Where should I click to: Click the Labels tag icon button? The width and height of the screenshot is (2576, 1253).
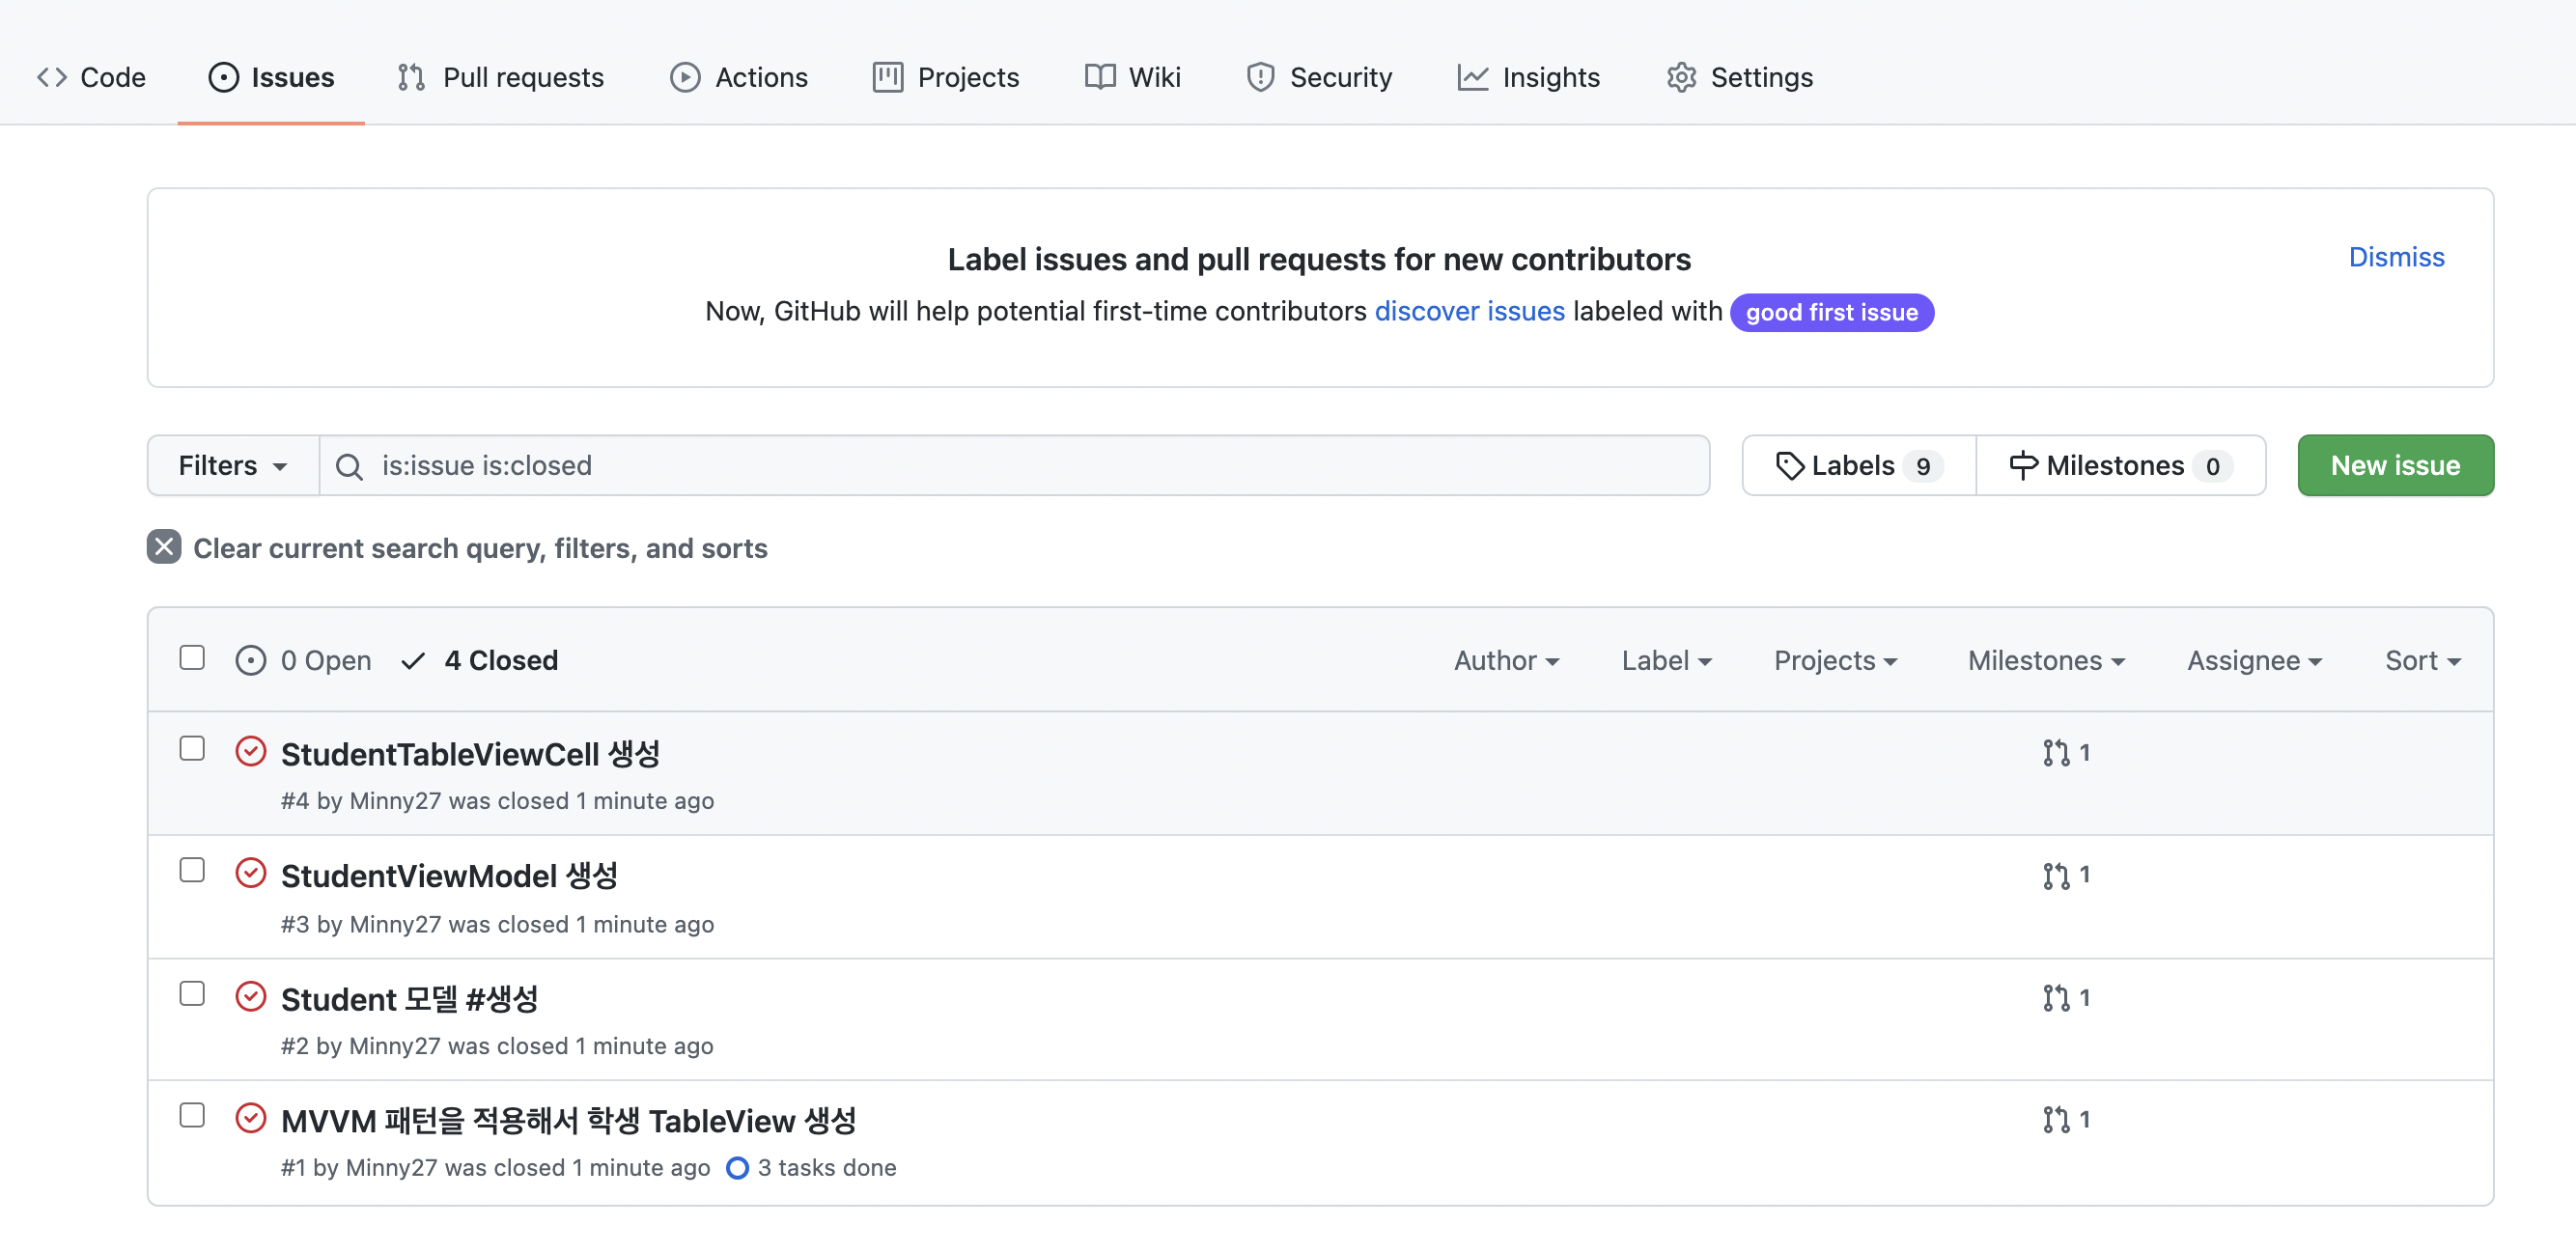tap(1789, 465)
